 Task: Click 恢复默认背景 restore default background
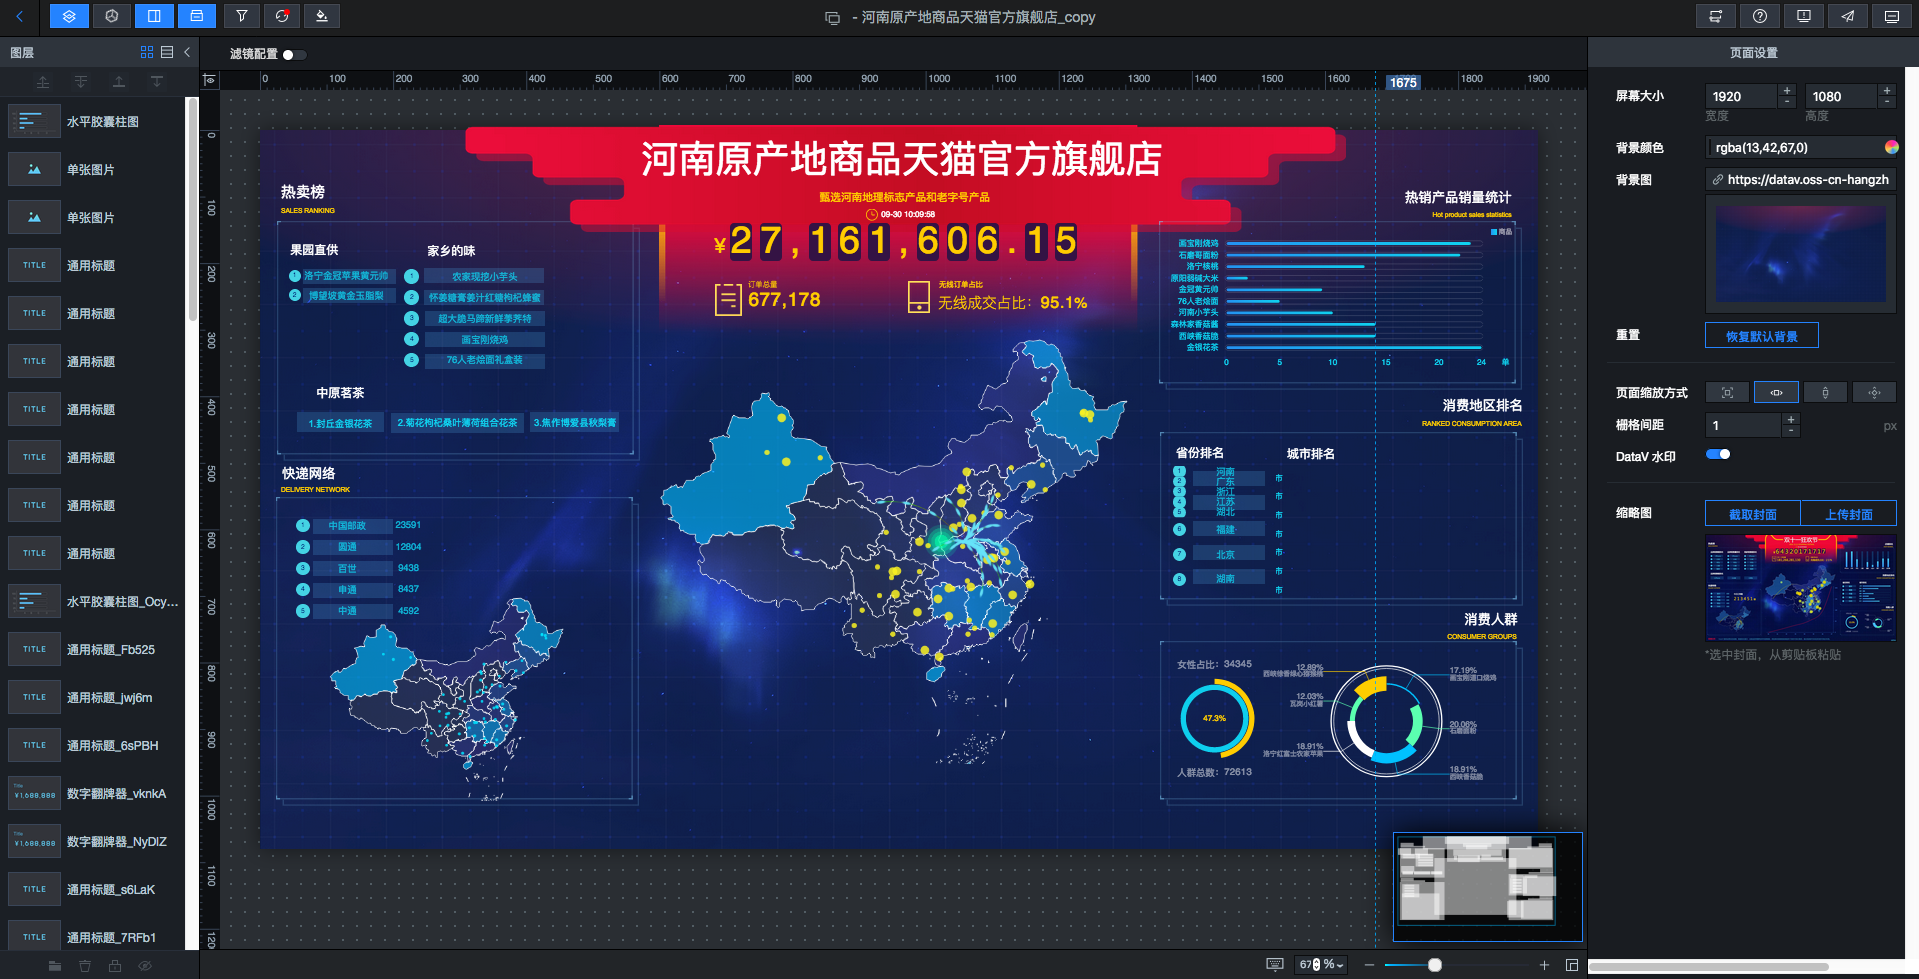coord(1762,335)
